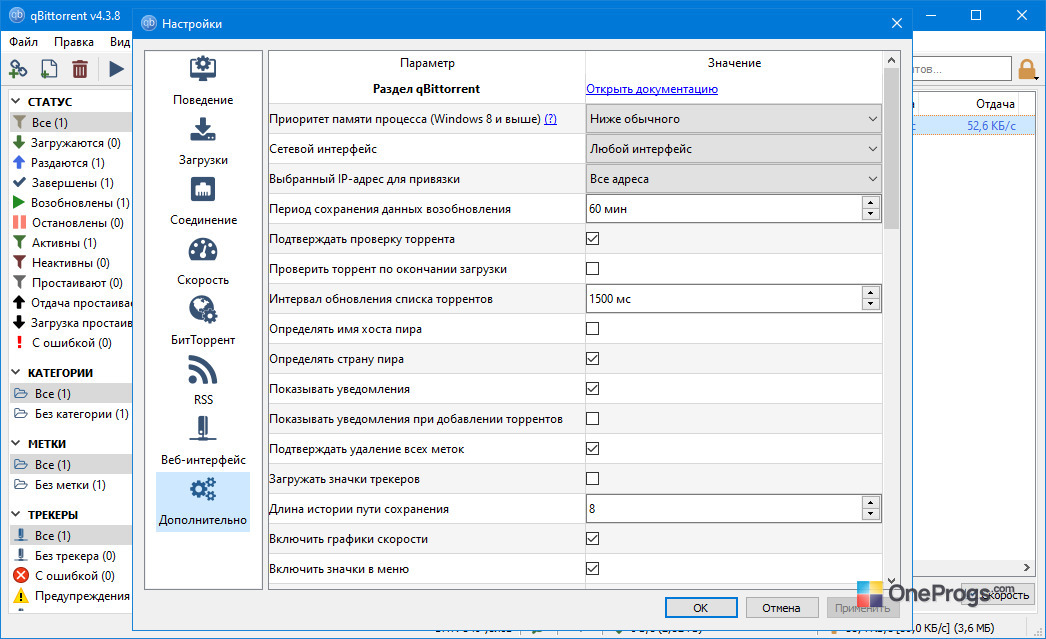Filter by Загружаются (0) status
The width and height of the screenshot is (1046, 639).
pos(71,143)
